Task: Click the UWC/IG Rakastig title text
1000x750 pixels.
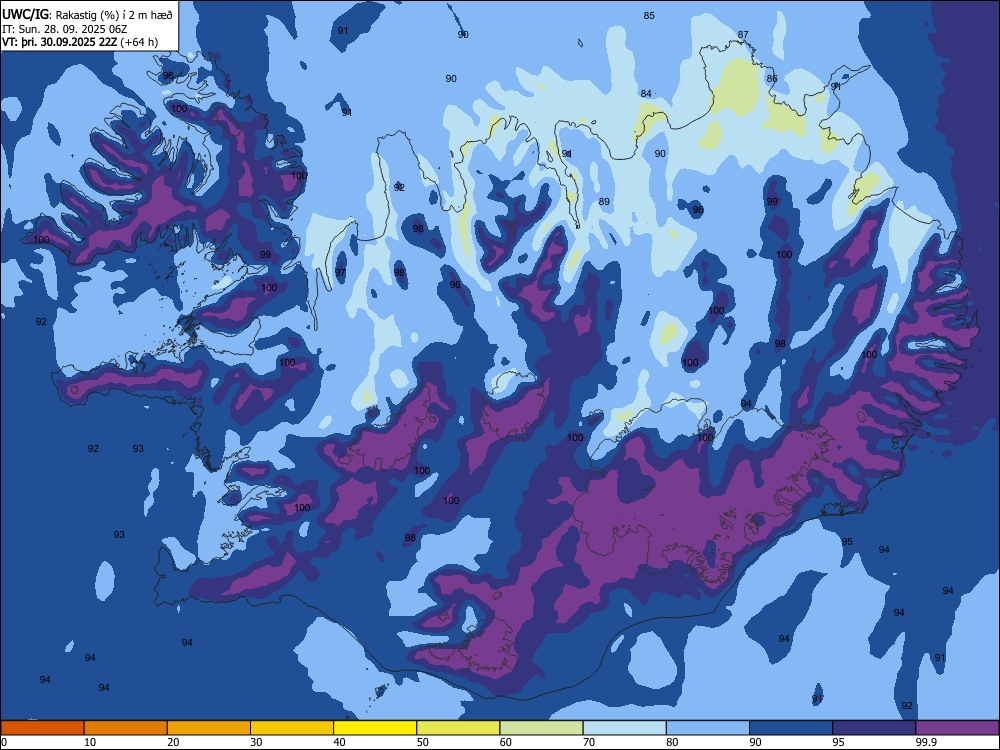Action: [x=87, y=14]
